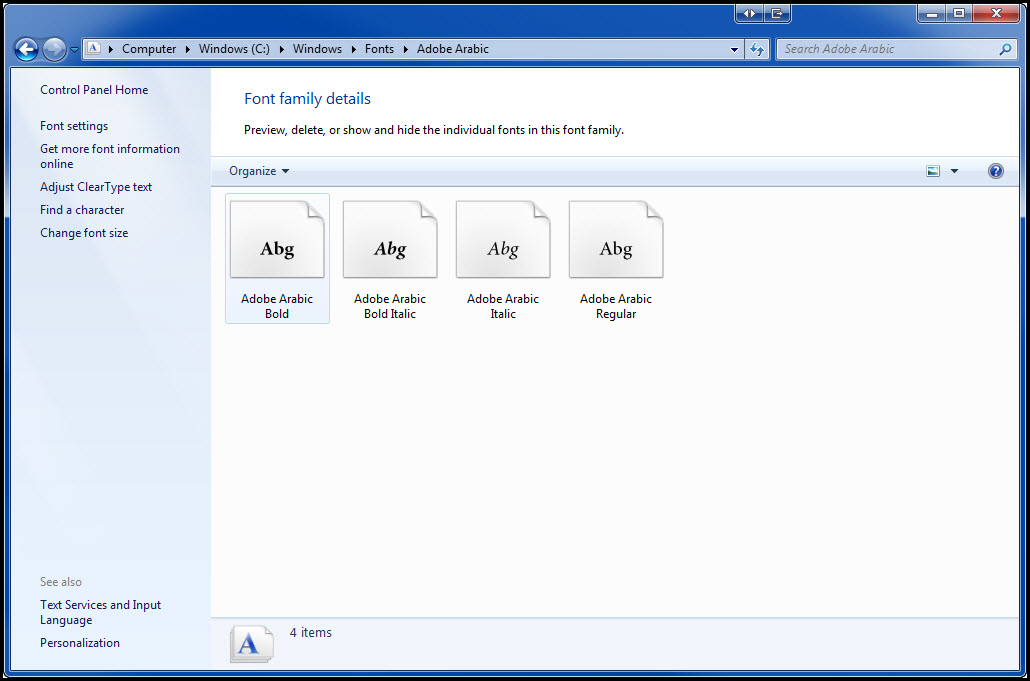Viewport: 1030px width, 681px height.
Task: Click the Back navigation arrow button
Action: click(27, 49)
